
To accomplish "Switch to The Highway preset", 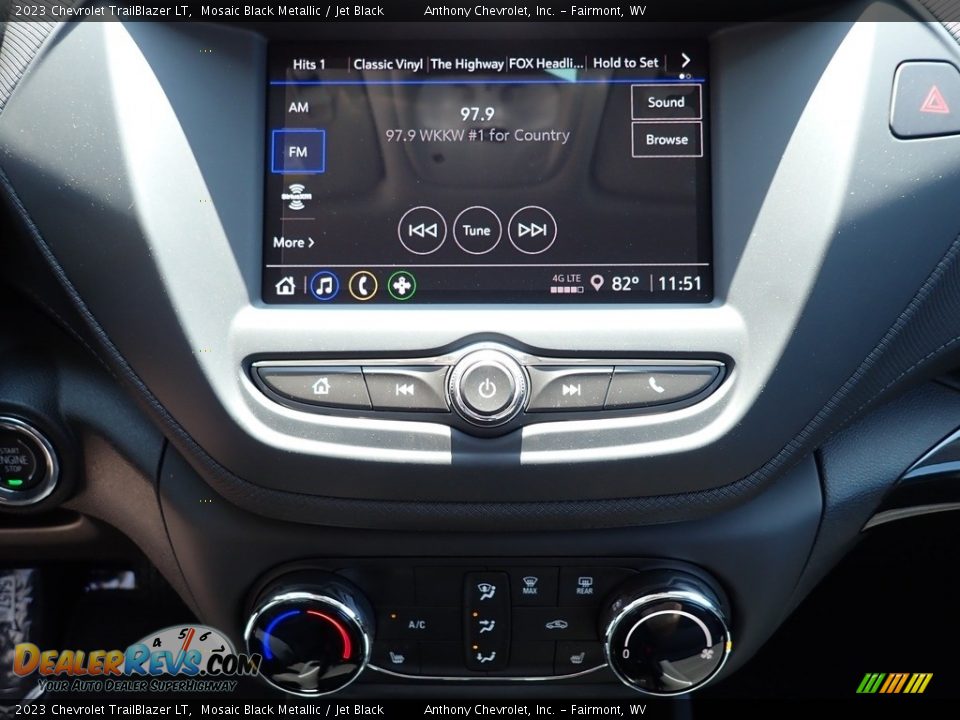I will click(x=466, y=62).
